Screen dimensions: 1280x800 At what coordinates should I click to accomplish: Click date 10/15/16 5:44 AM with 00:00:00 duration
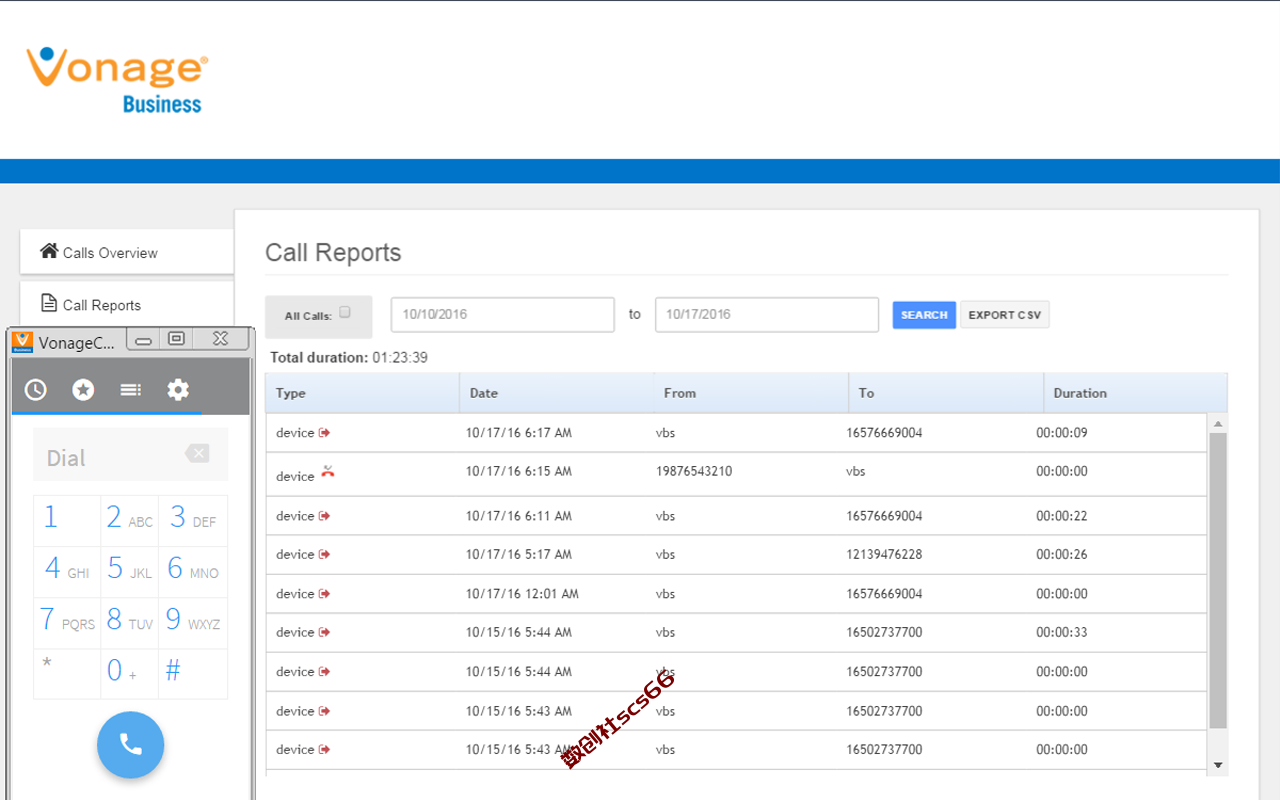(519, 672)
